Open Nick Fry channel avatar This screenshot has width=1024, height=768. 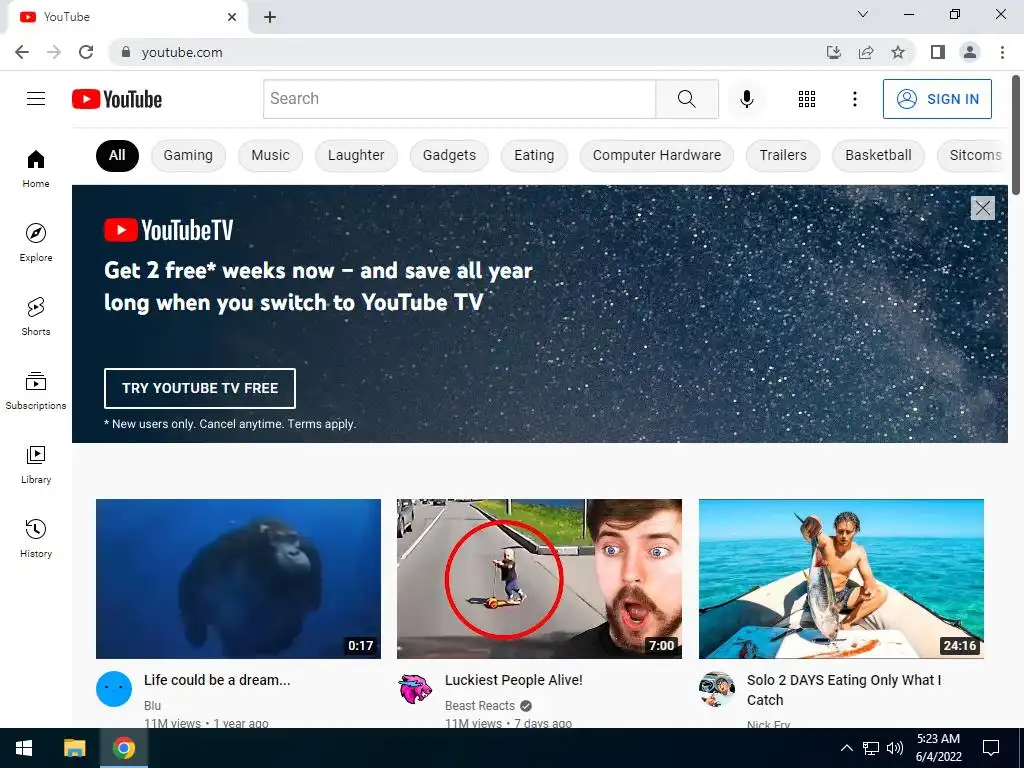tap(716, 689)
